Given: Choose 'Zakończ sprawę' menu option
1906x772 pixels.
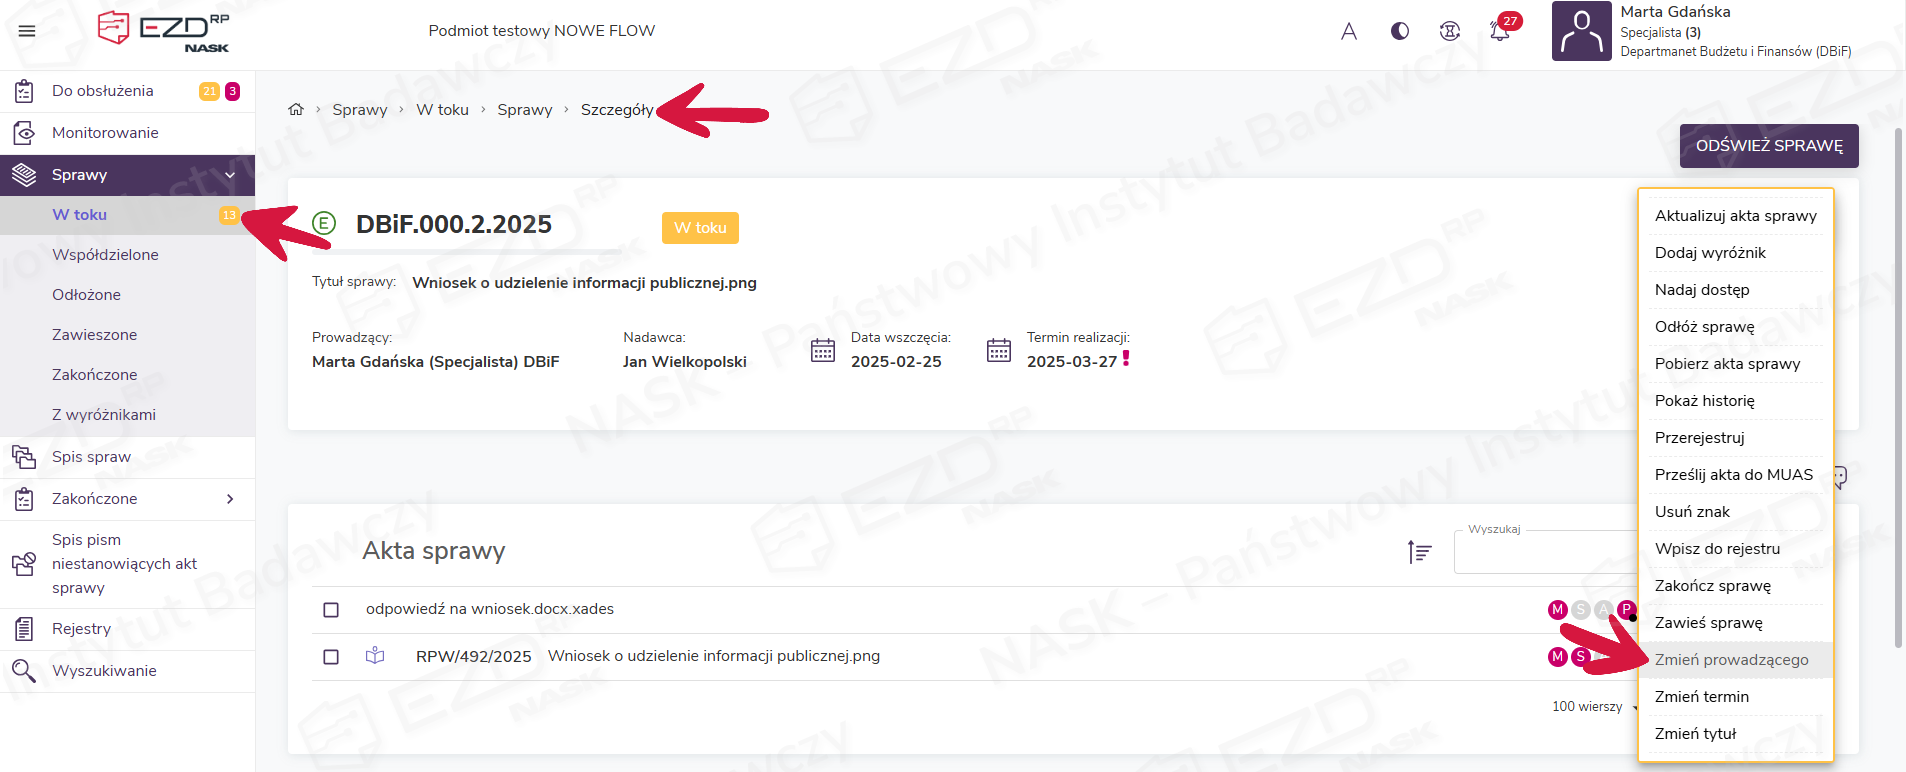Looking at the screenshot, I should click(x=1712, y=586).
